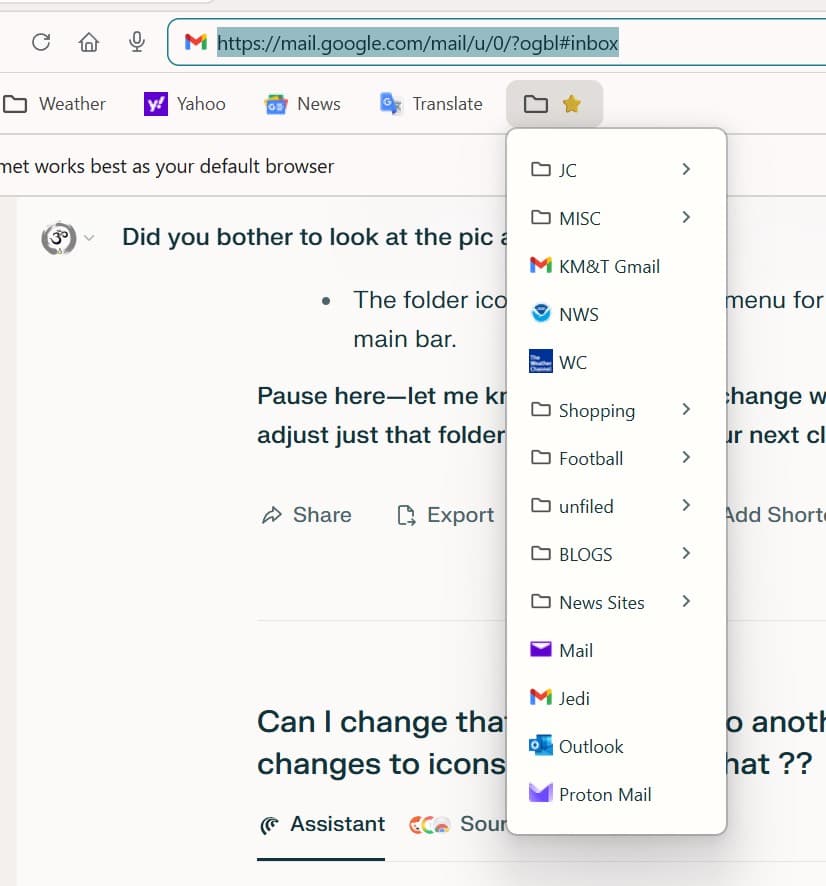Screen dimensions: 826x886
Task: Activate the microphone voice input icon
Action: (x=137, y=42)
